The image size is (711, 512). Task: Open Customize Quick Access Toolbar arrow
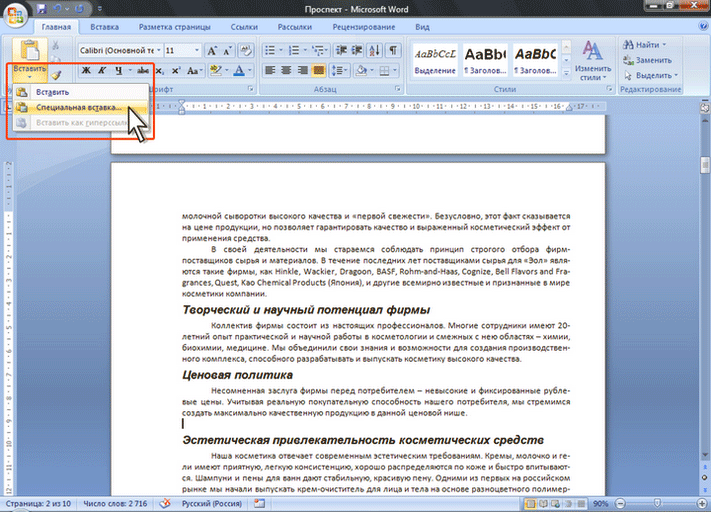100,9
